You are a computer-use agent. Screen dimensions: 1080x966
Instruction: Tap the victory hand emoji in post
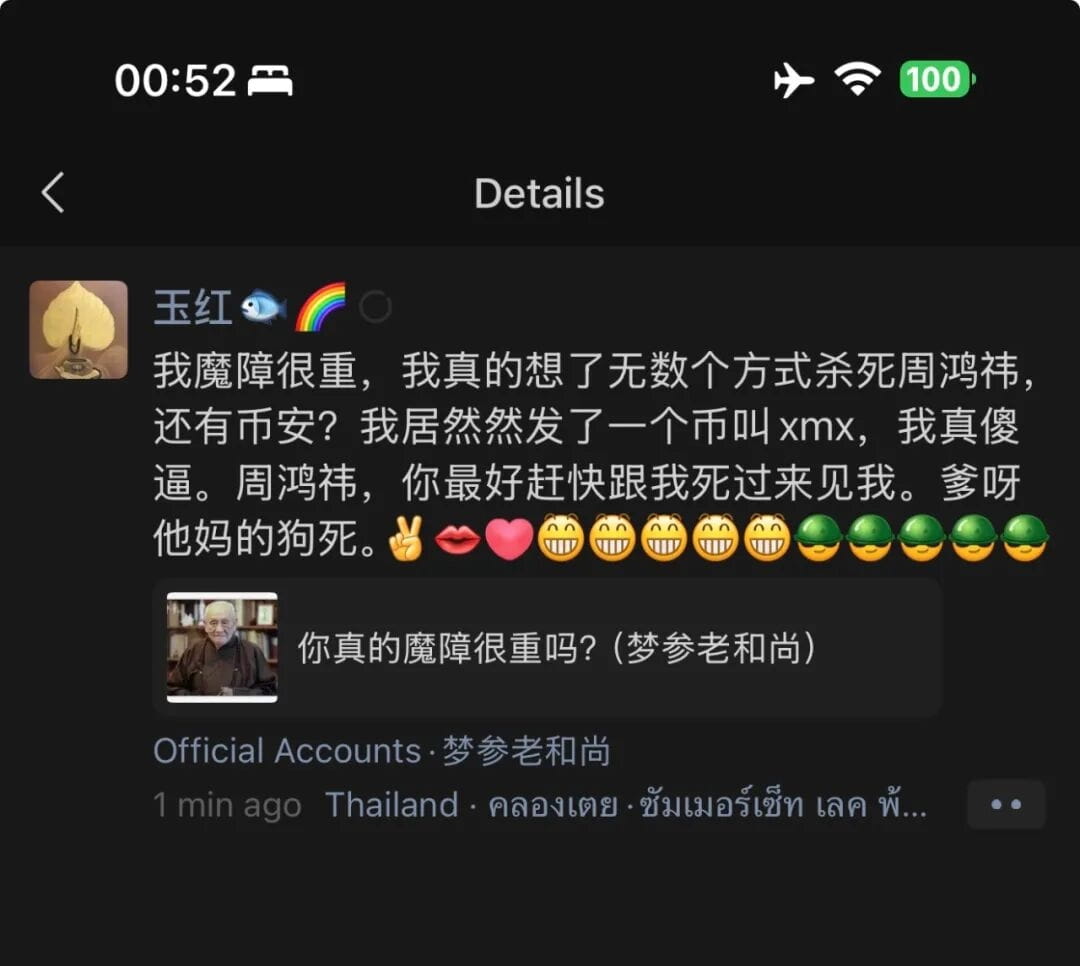coord(406,538)
